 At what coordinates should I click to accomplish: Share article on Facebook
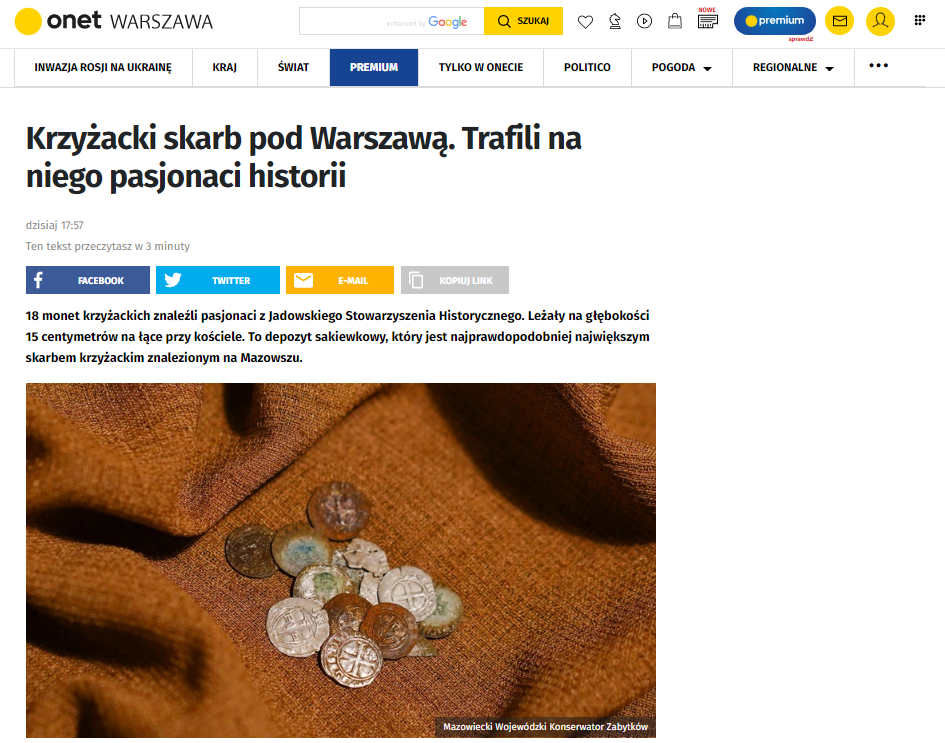pyautogui.click(x=88, y=280)
